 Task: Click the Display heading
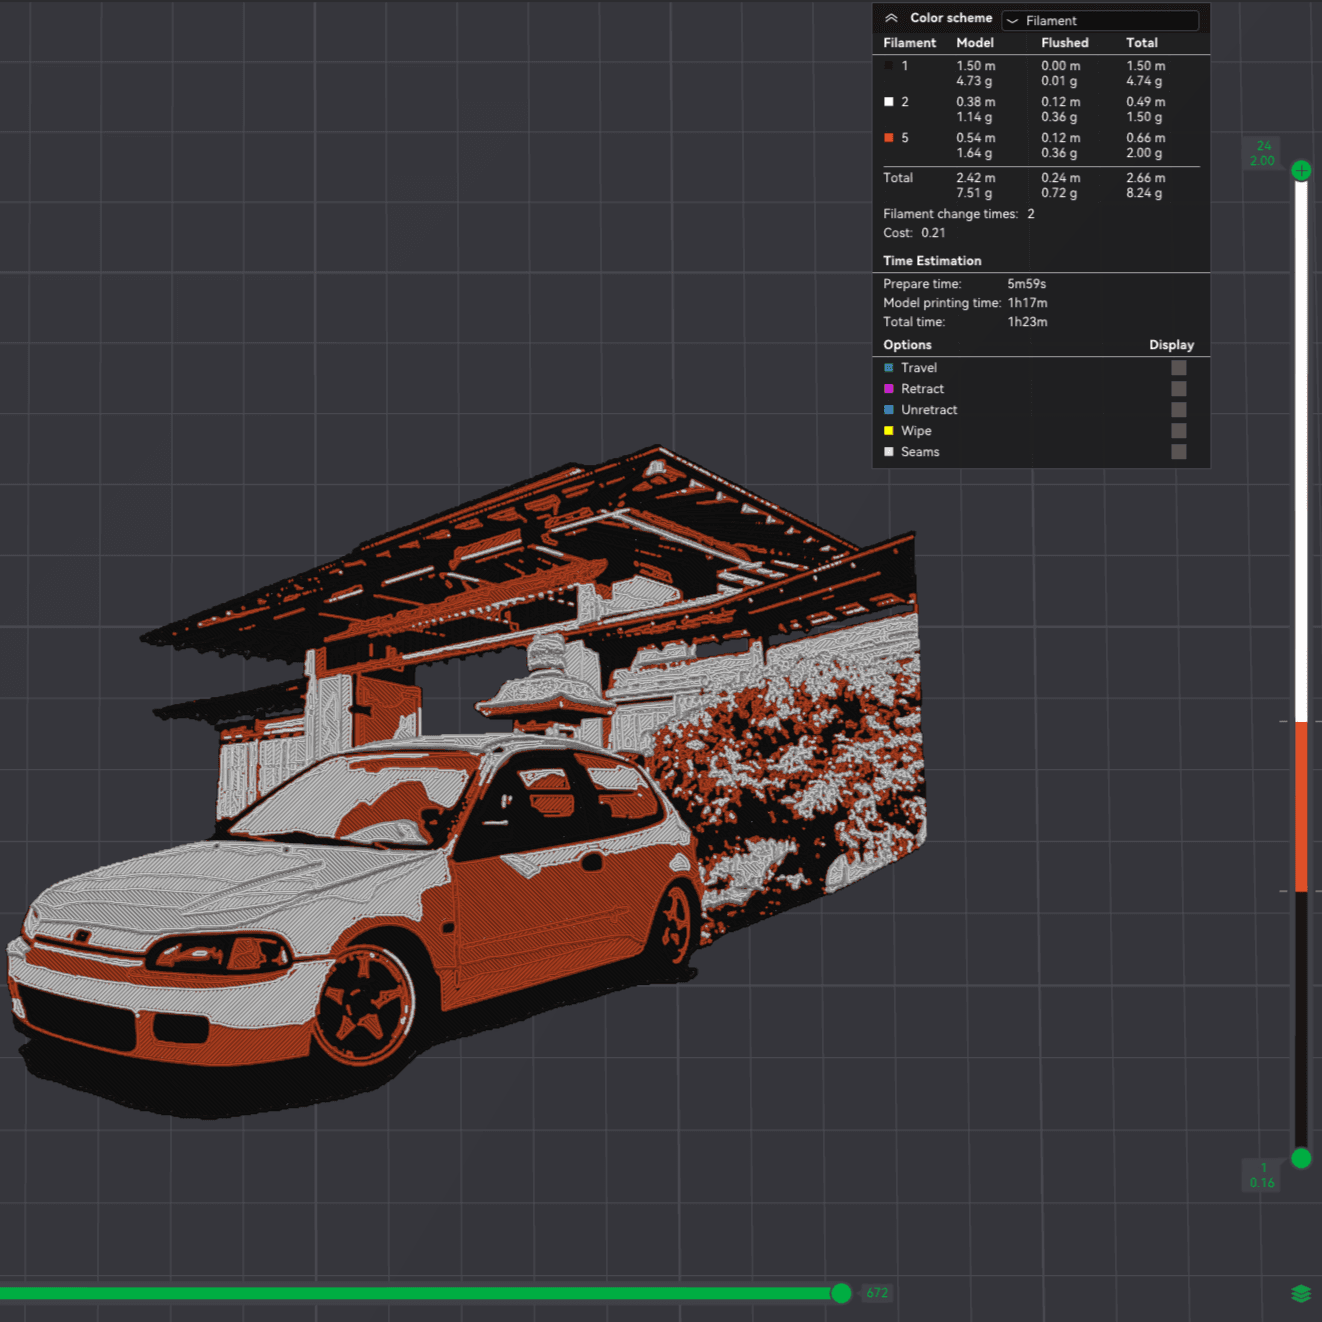1171,345
